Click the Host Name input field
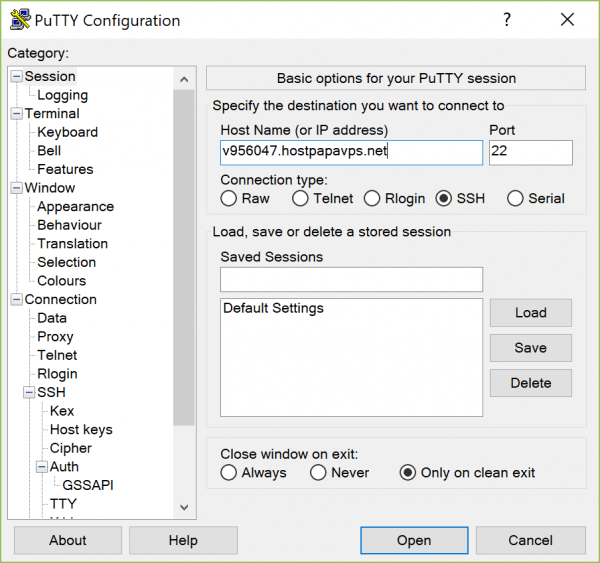The image size is (600, 563). coord(351,152)
